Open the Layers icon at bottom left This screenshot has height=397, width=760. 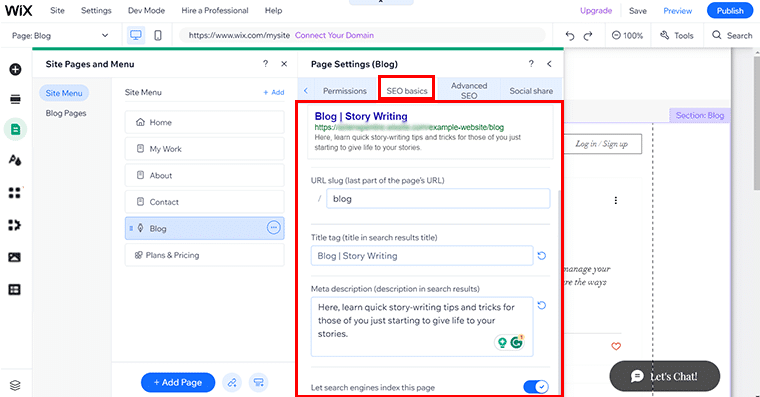tap(15, 385)
